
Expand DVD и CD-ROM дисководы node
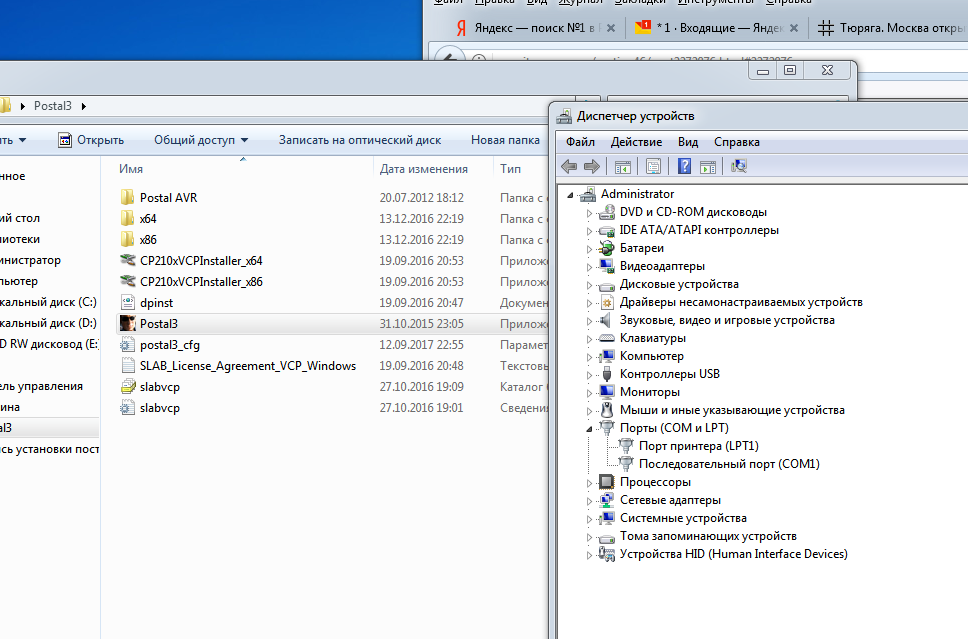click(589, 212)
